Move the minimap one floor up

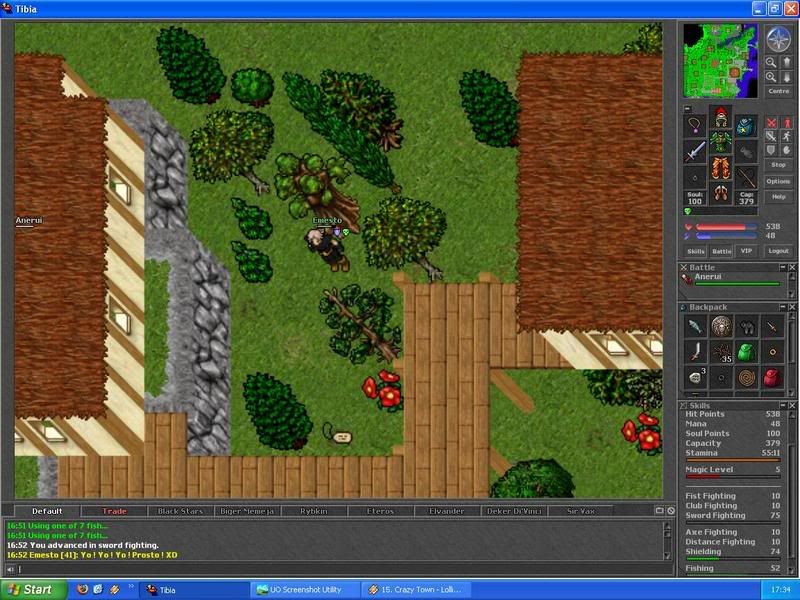tap(787, 62)
